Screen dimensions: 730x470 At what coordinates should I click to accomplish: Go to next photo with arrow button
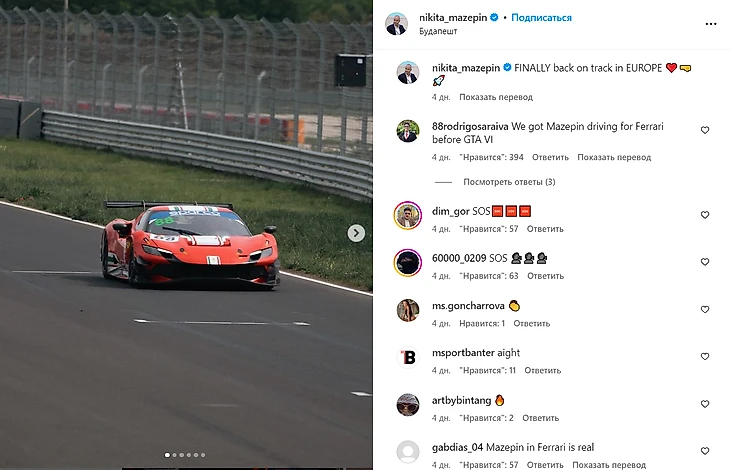coord(356,233)
